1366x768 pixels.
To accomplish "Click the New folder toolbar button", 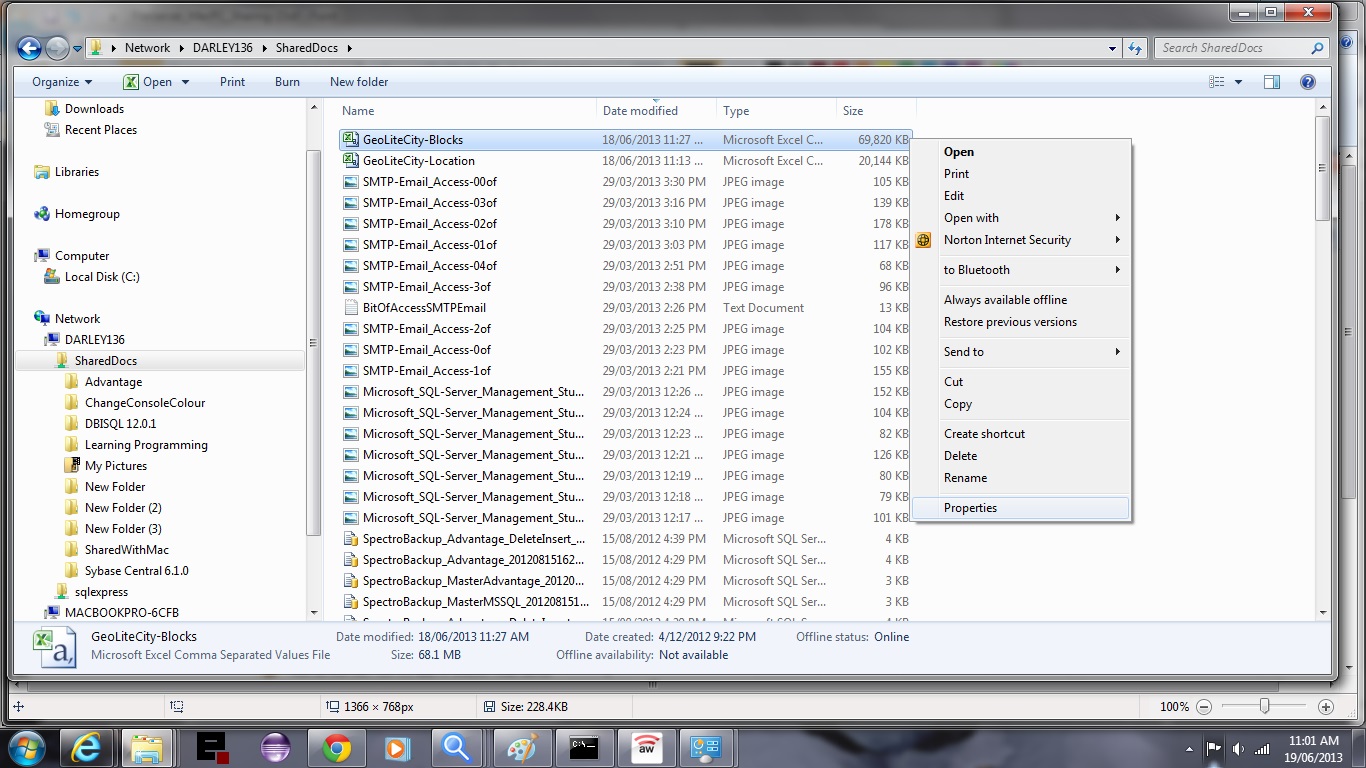I will (359, 82).
